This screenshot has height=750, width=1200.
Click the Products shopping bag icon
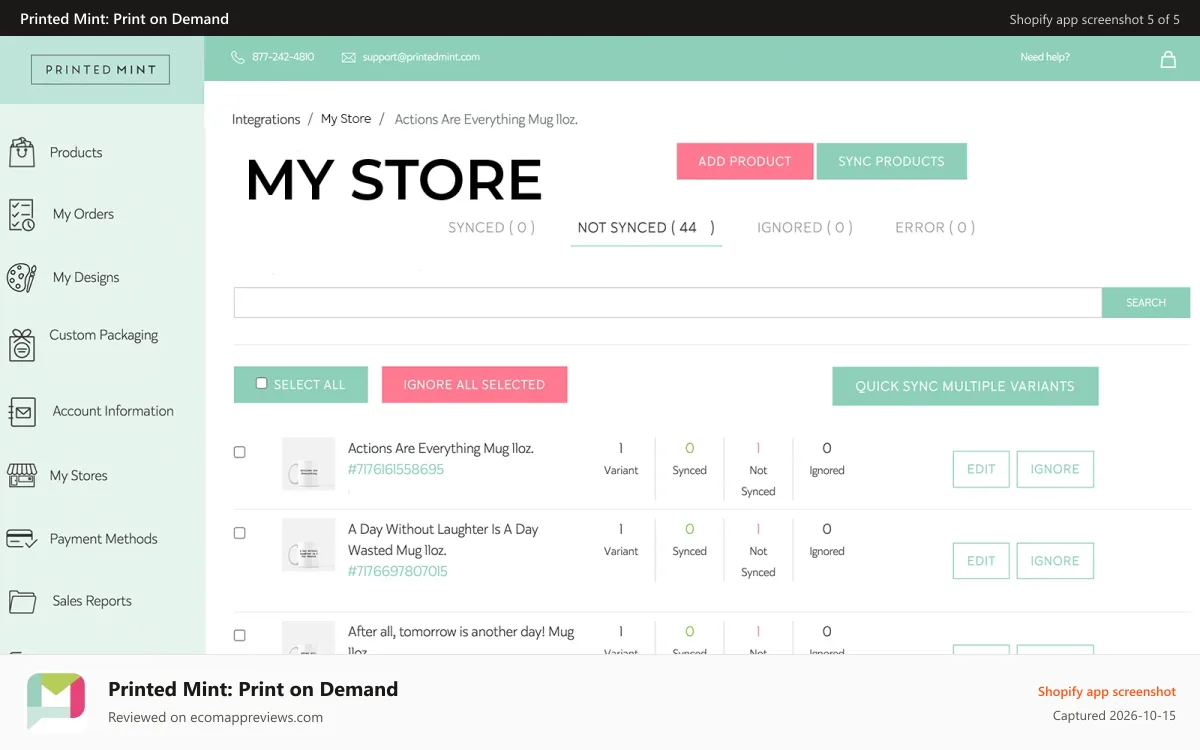click(x=22, y=152)
